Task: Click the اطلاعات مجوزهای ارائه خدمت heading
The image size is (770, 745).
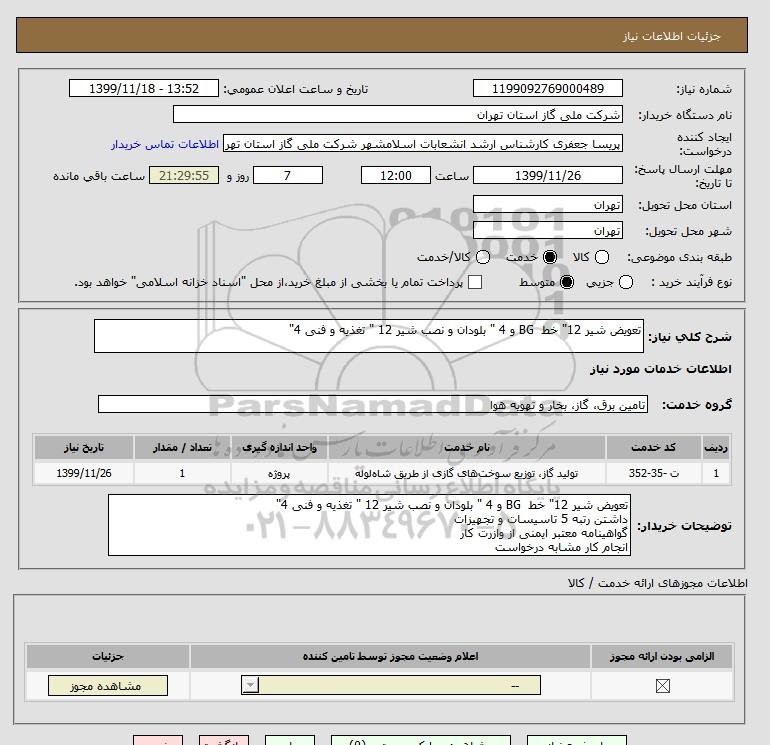Action: click(658, 583)
